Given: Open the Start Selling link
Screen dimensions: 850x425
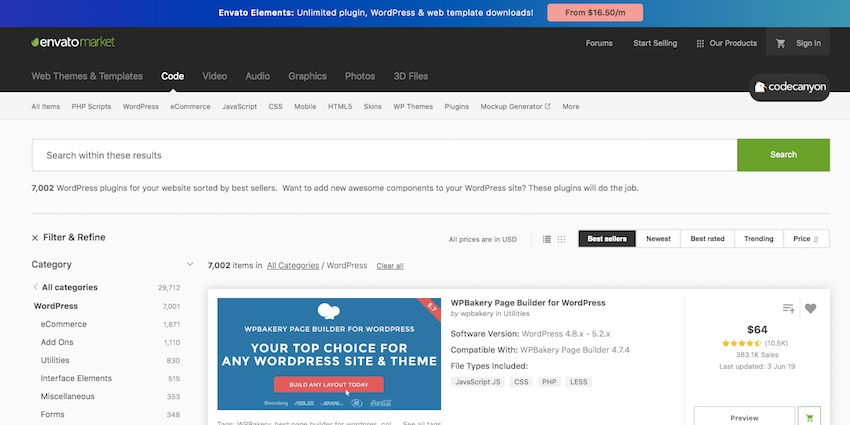Looking at the screenshot, I should pos(655,43).
